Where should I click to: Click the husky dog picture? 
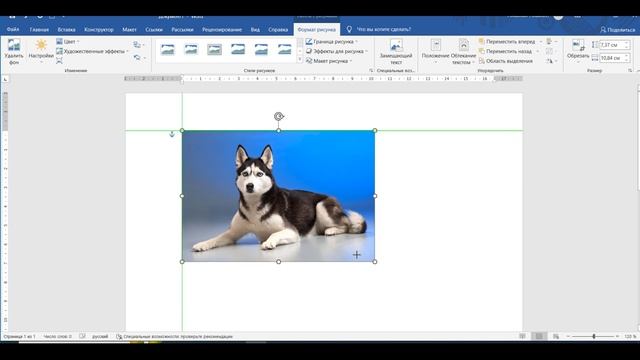[278, 196]
